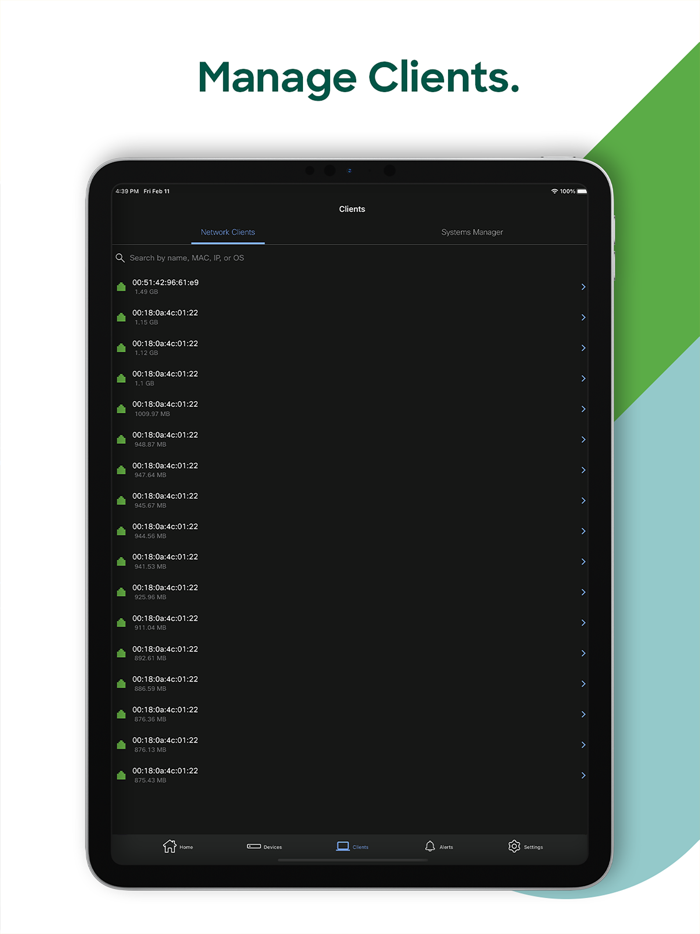Click the green status icon beside 911.04 MB
This screenshot has width=700, height=934.
[121, 622]
